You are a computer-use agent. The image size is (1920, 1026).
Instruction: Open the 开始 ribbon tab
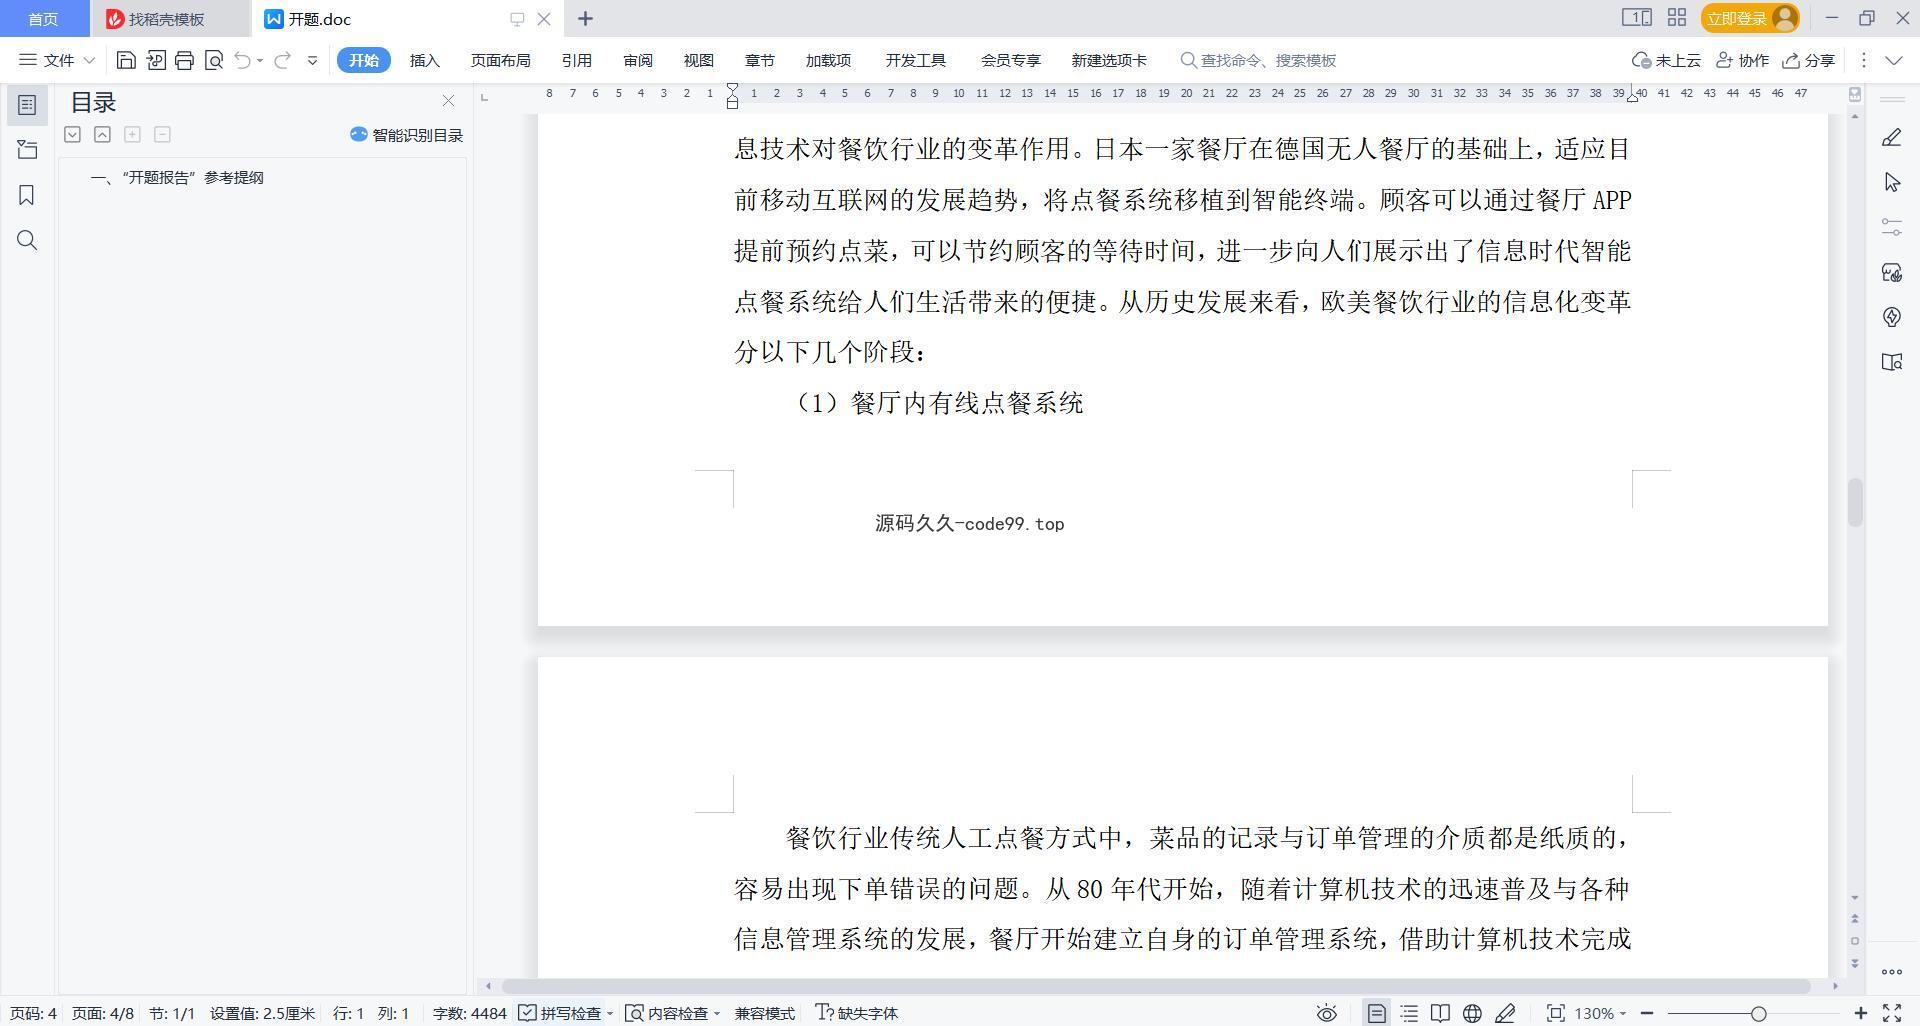(x=364, y=60)
